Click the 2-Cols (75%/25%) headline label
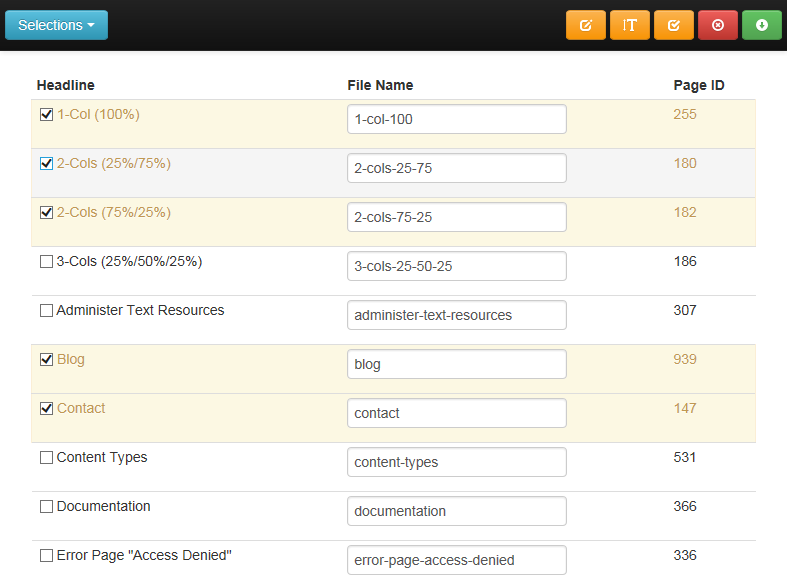Screen dimensions: 787x585 (x=114, y=213)
